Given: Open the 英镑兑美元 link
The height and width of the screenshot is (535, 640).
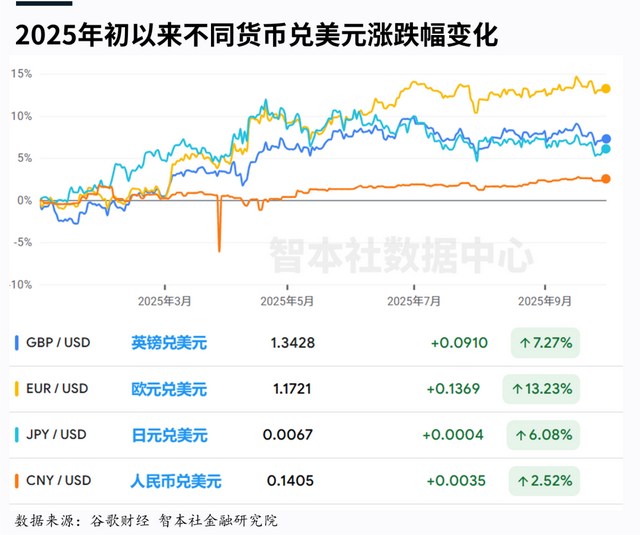Looking at the screenshot, I should [168, 343].
